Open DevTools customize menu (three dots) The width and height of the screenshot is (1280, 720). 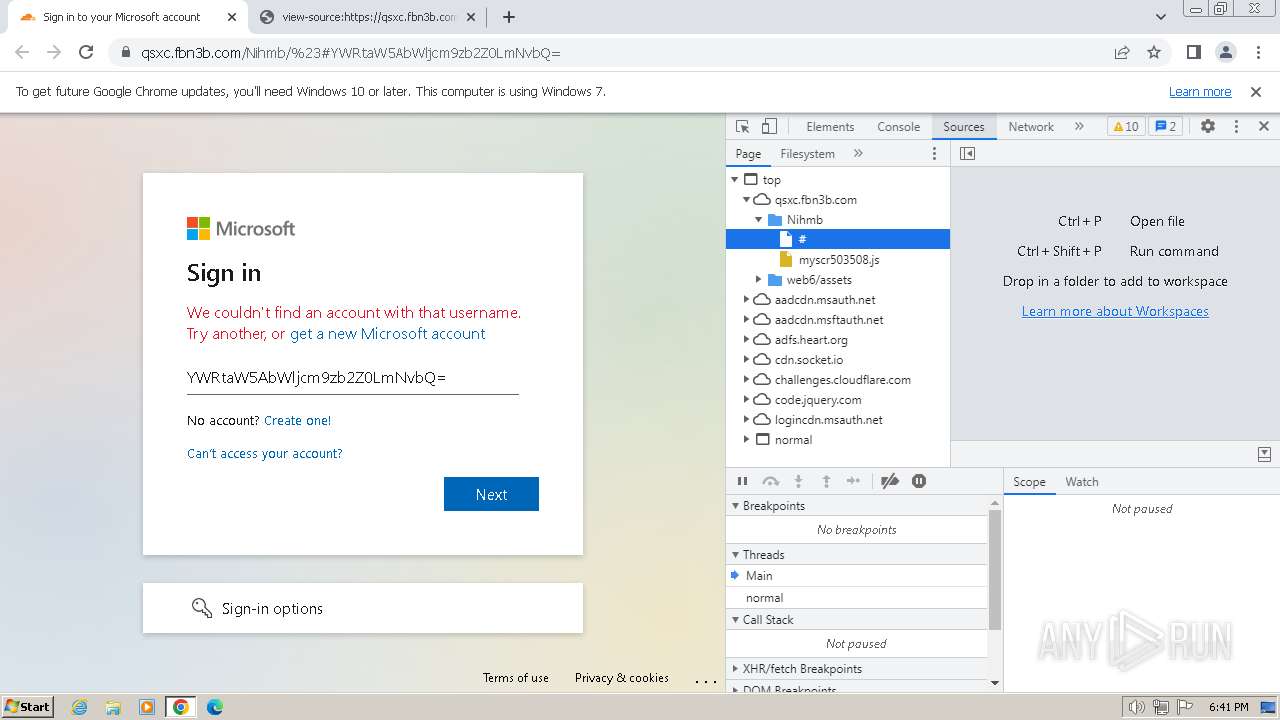[x=1236, y=127]
